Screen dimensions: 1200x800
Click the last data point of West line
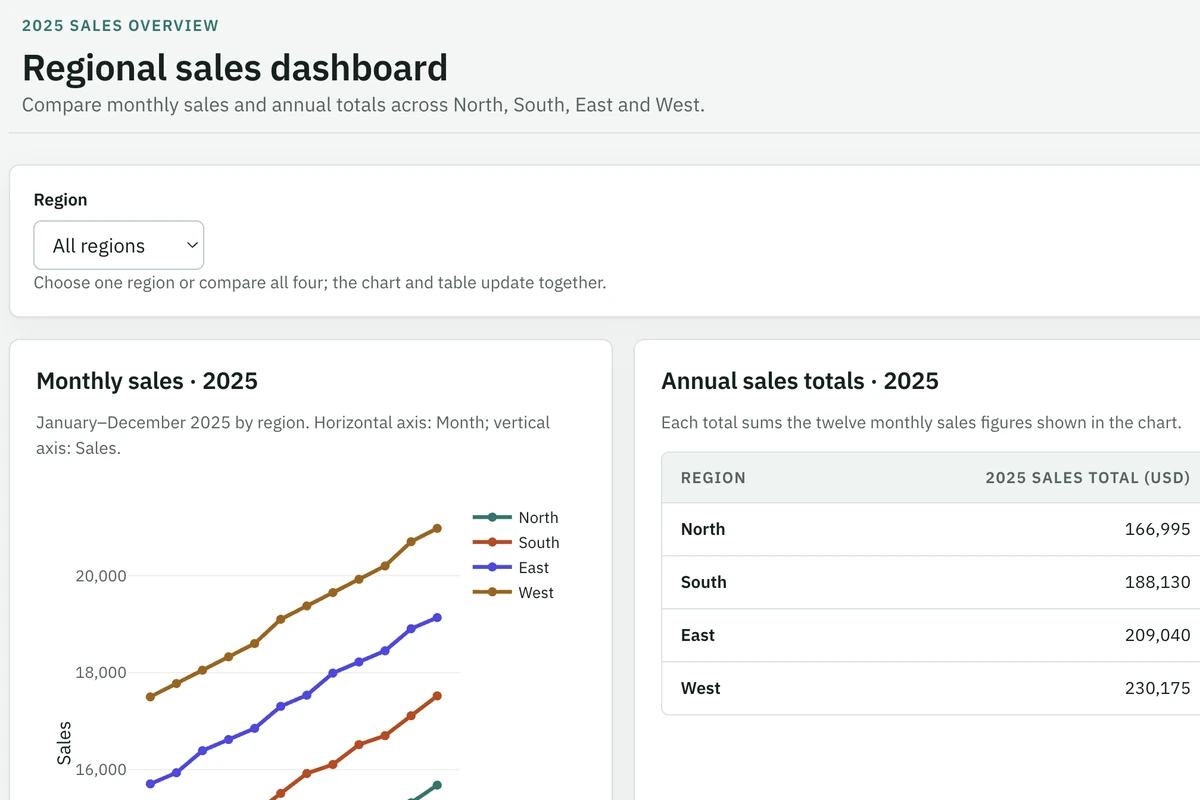tap(437, 528)
